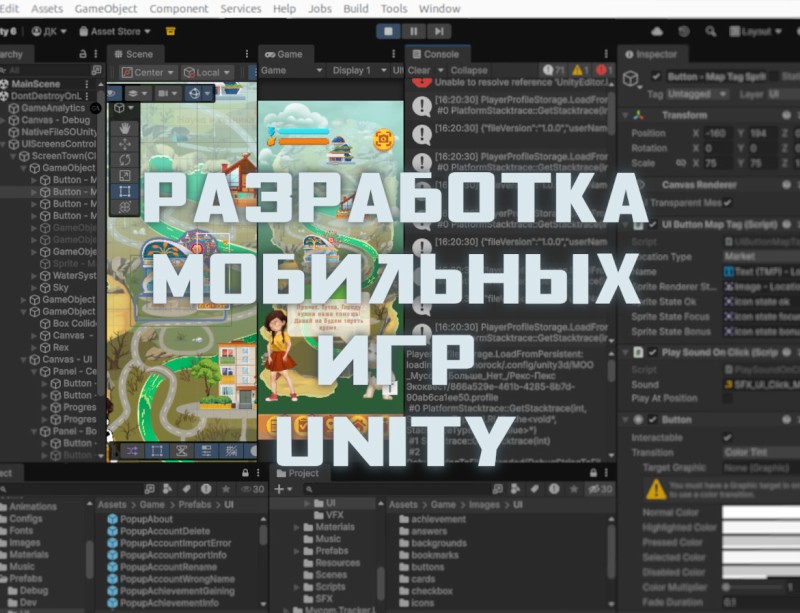
Task: Open the backgrounds folder
Action: point(432,543)
